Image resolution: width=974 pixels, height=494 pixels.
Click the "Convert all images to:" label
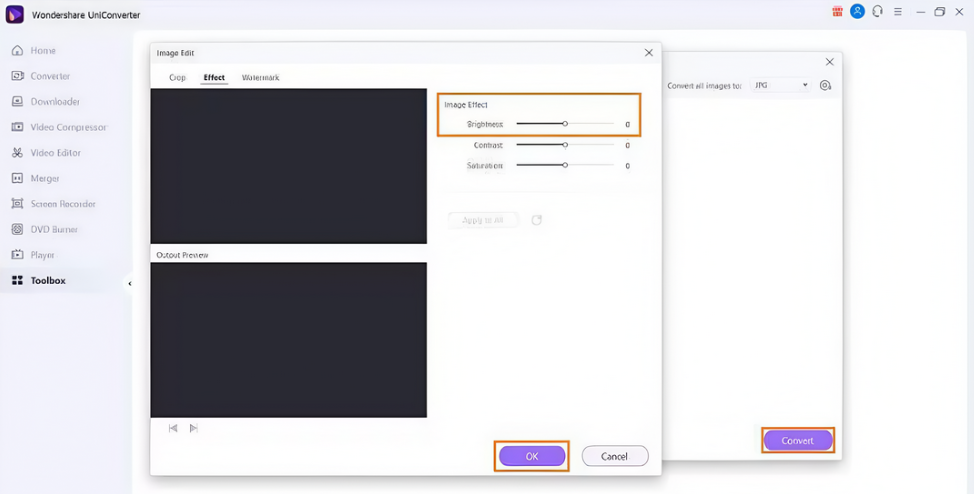tap(704, 86)
